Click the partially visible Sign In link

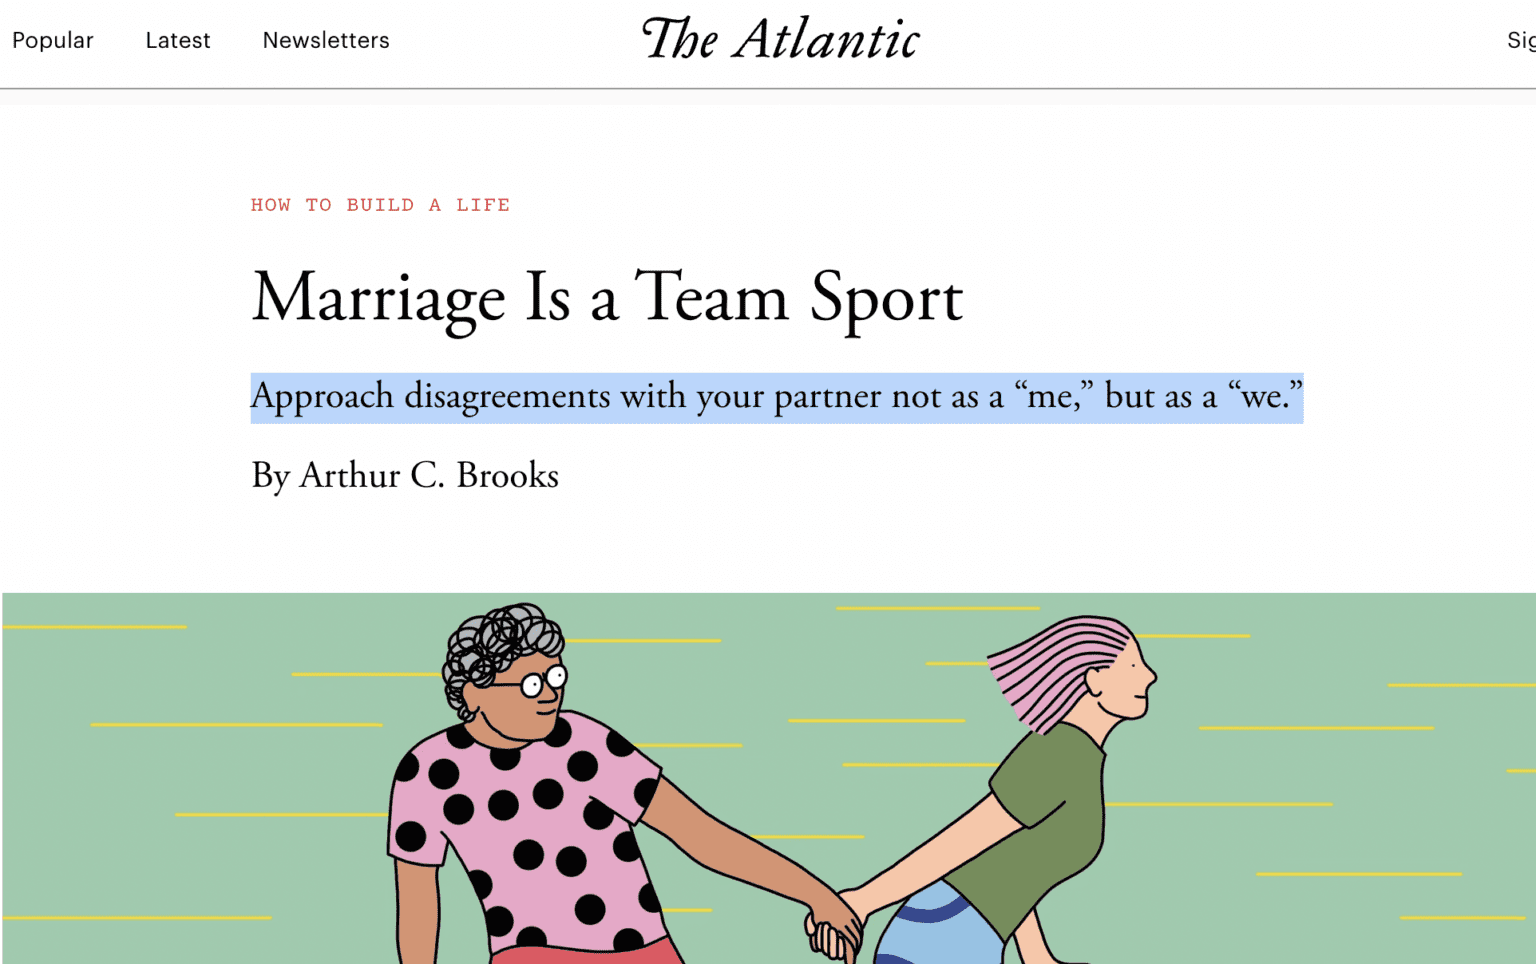click(1520, 40)
